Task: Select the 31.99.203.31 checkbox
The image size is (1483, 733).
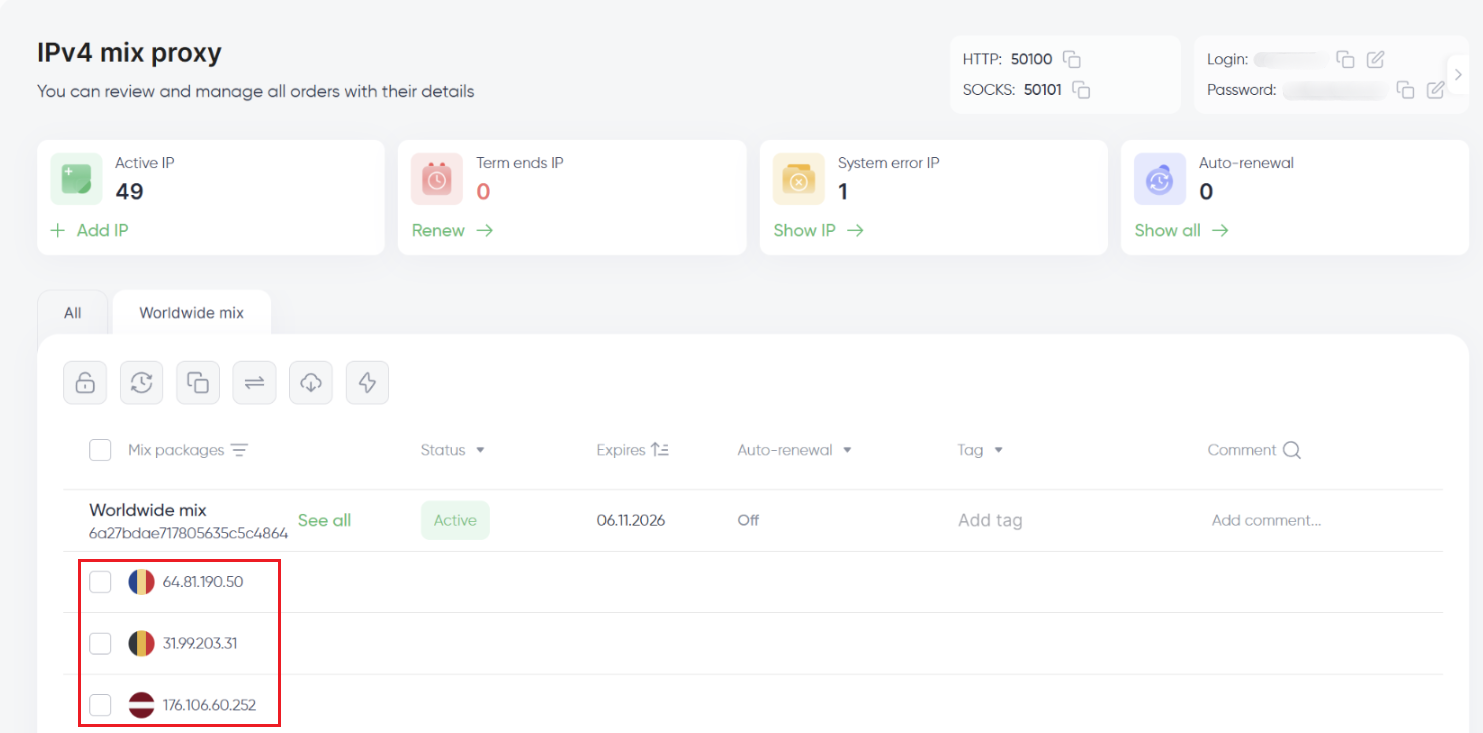Action: click(100, 643)
